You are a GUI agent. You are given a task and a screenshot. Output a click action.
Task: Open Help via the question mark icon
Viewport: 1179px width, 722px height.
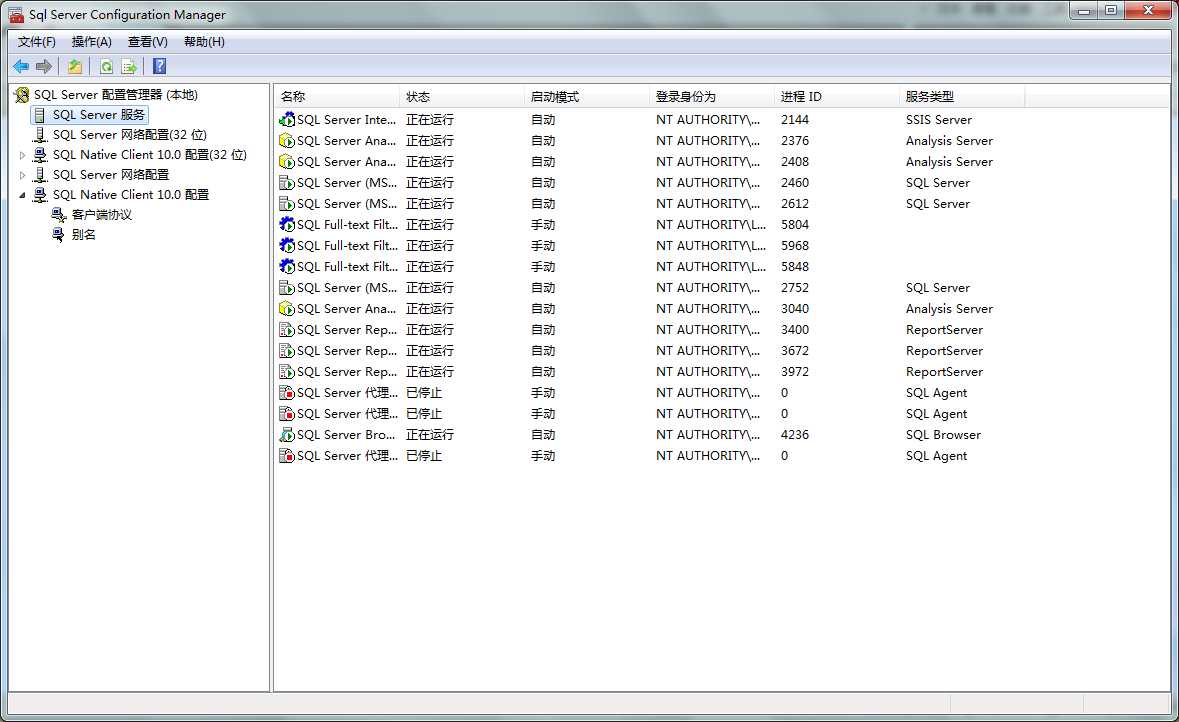pyautogui.click(x=159, y=66)
